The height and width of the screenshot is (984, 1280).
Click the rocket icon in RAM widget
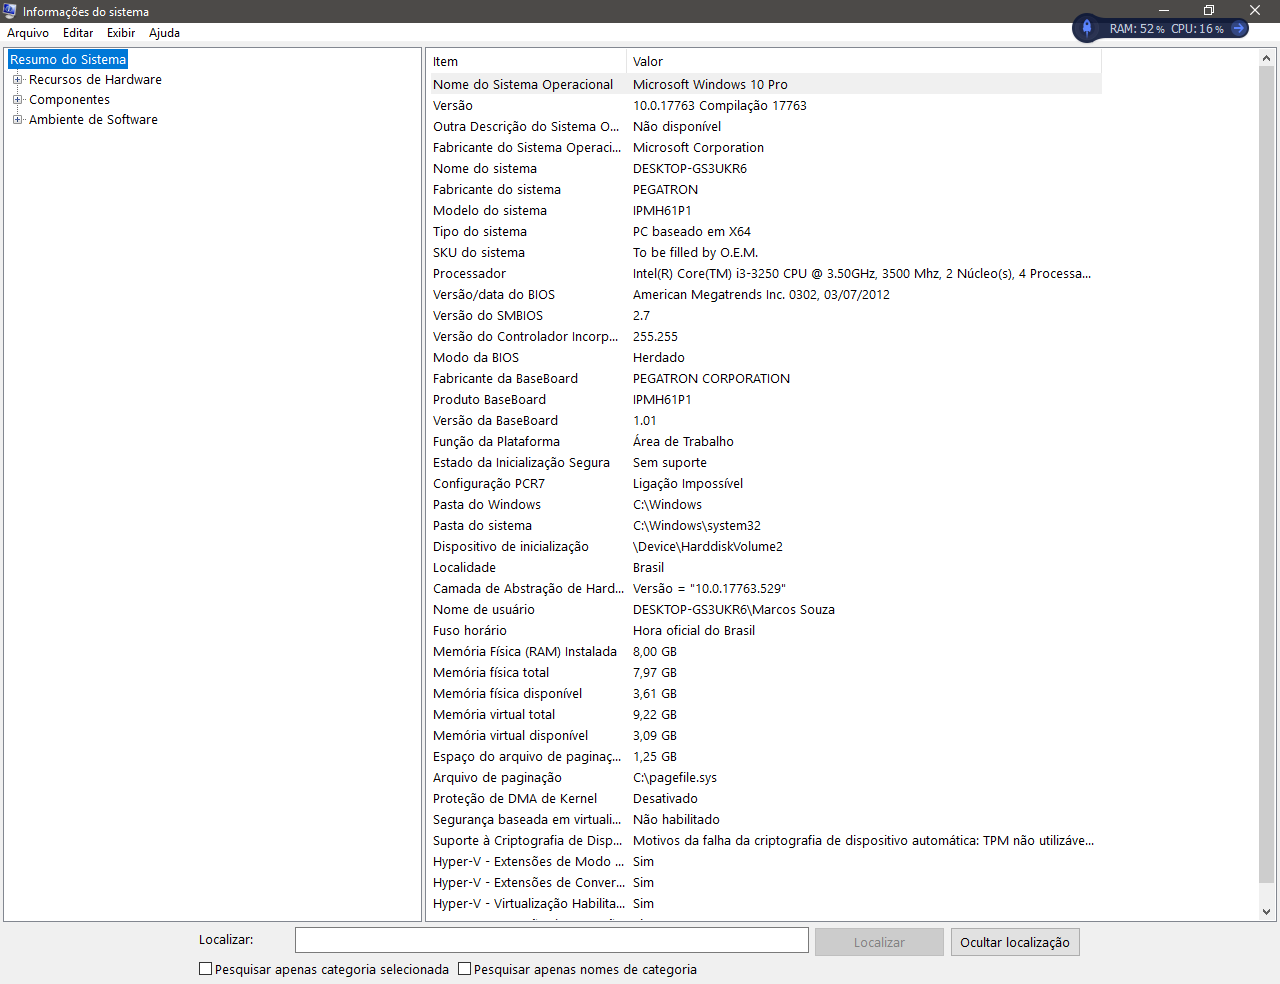click(1087, 28)
